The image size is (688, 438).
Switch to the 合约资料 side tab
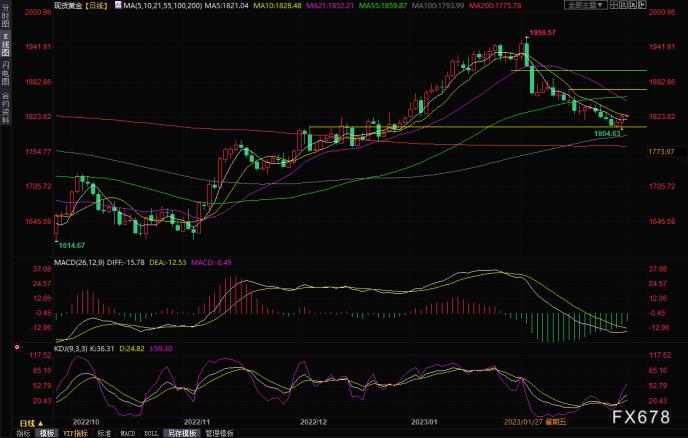[5, 108]
